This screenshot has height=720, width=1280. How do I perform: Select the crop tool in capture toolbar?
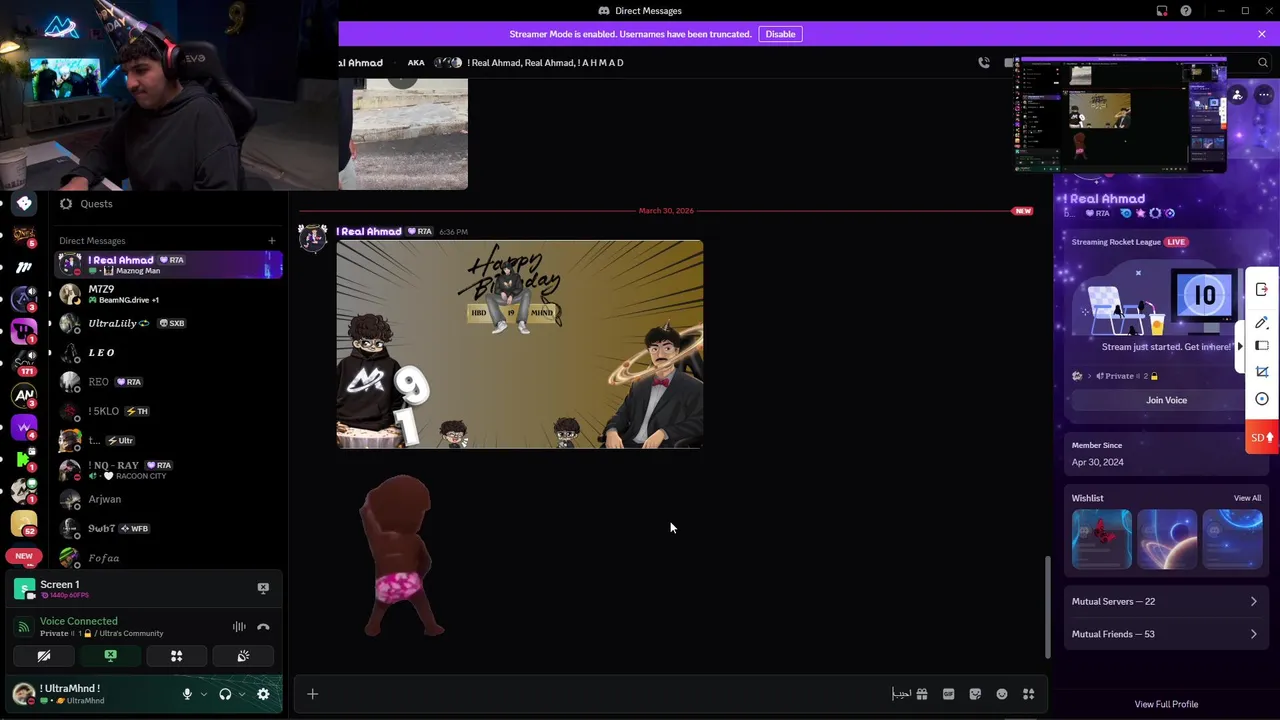click(x=1262, y=371)
